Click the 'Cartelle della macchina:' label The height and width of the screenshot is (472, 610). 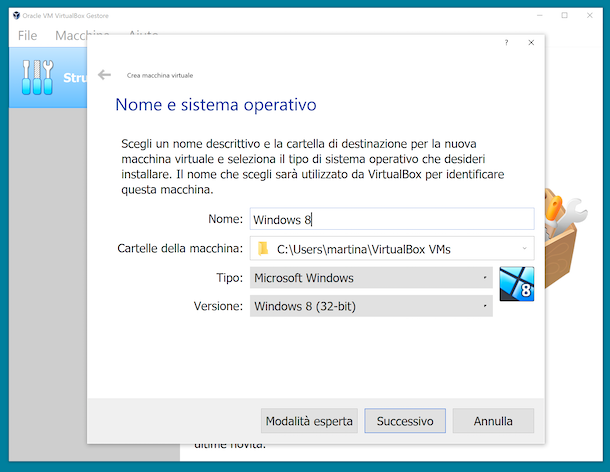[180, 248]
